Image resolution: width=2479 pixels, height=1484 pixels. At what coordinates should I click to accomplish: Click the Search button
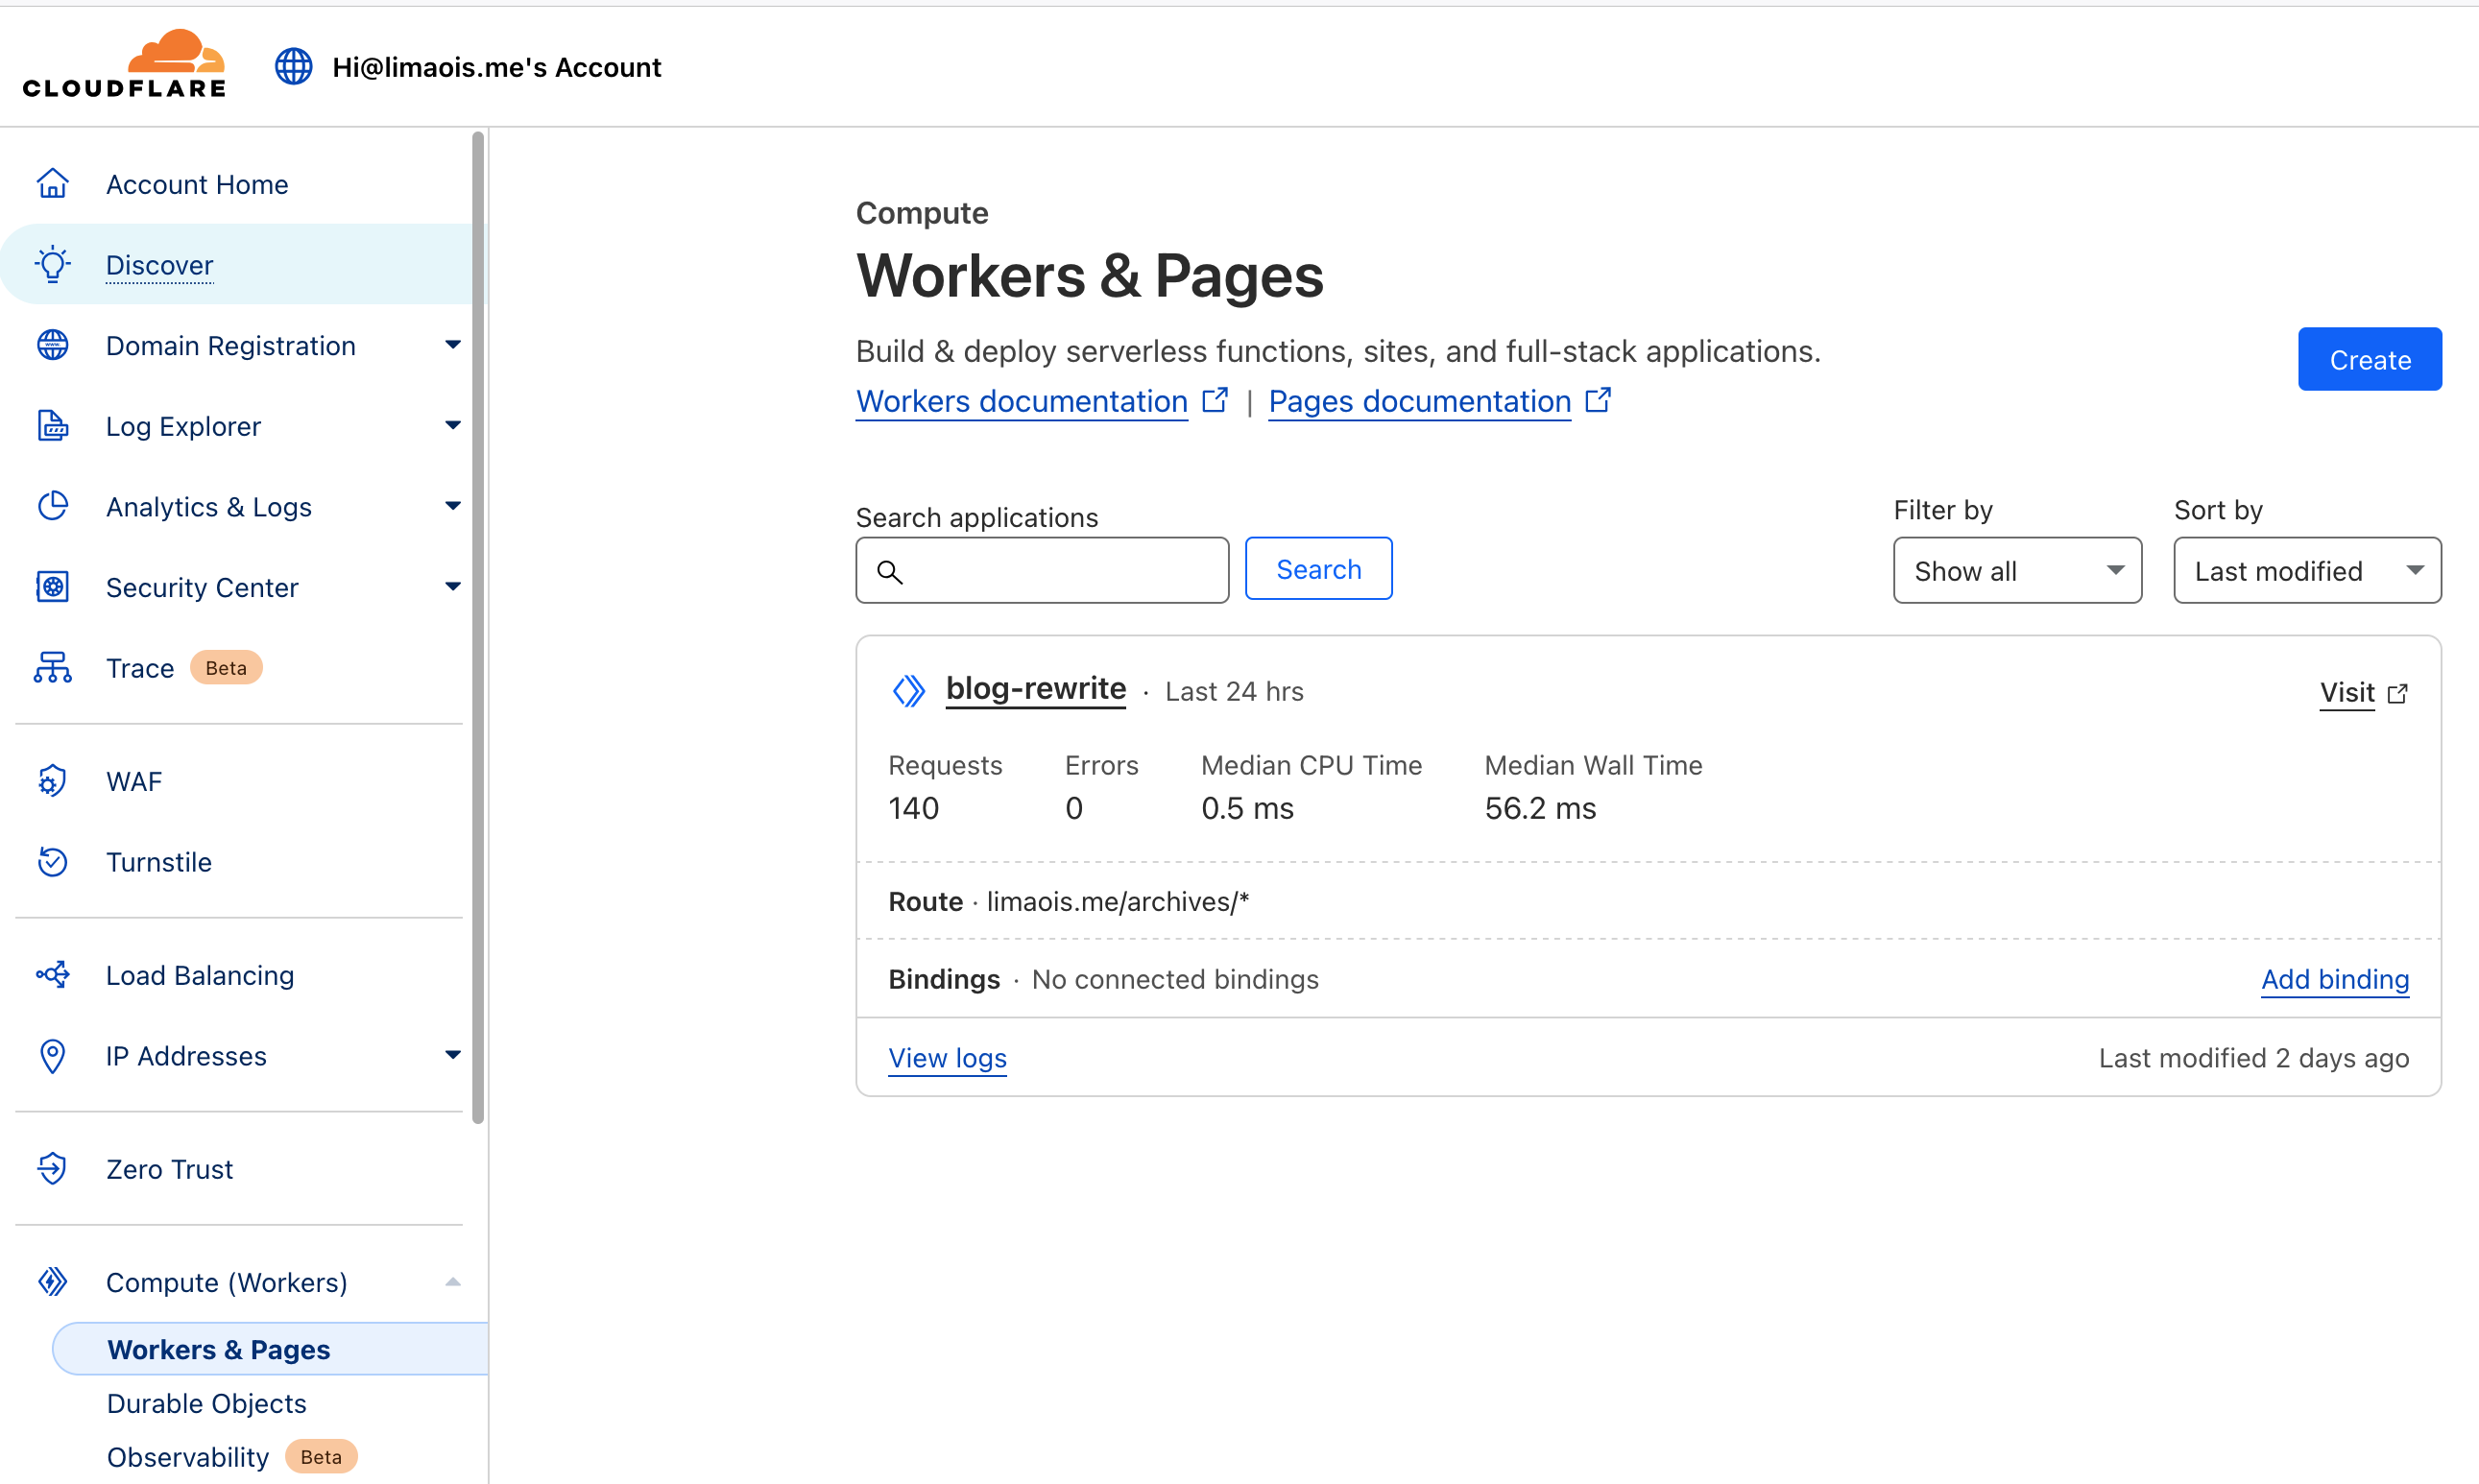1318,568
